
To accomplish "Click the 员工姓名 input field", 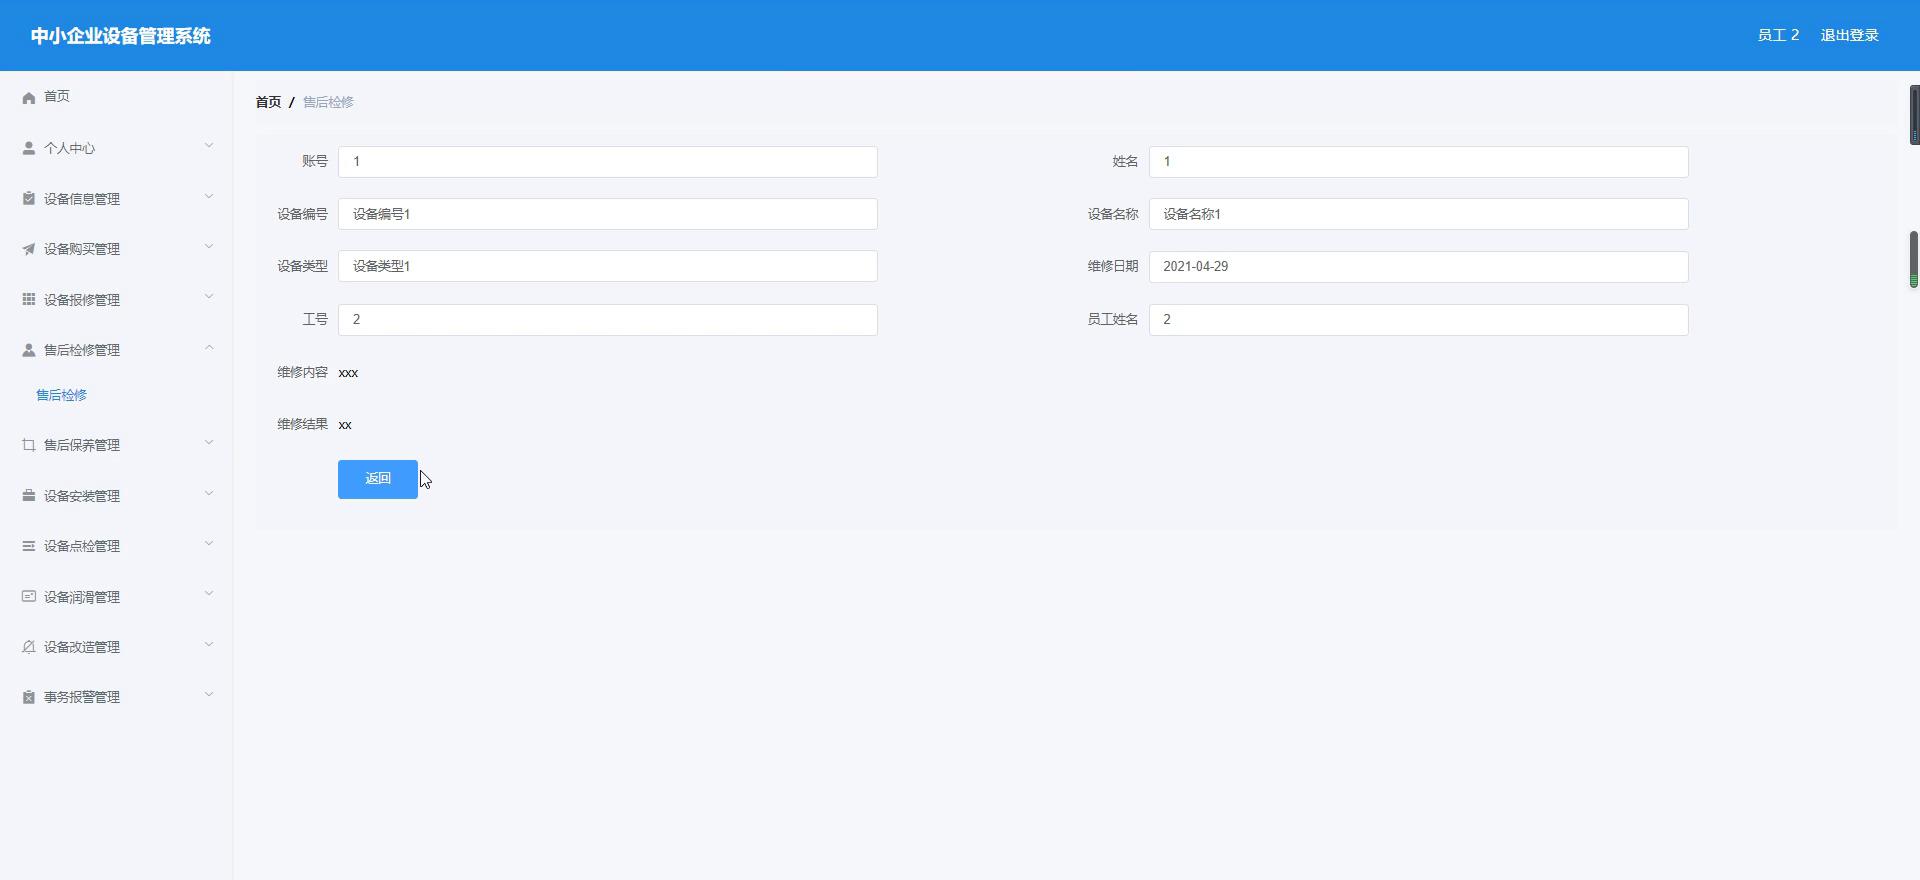I will [x=1418, y=320].
